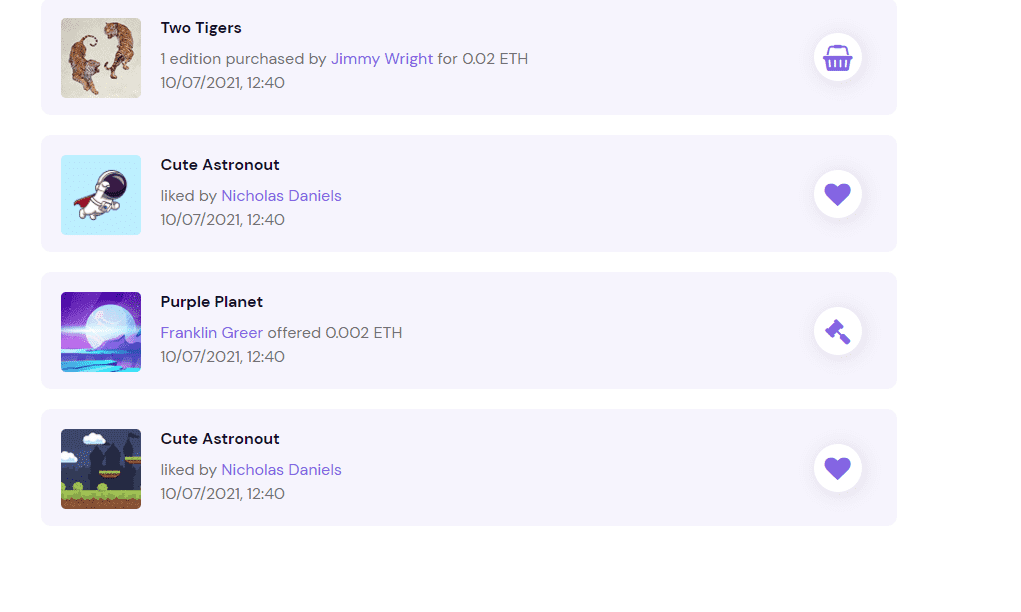Open the Two Tigers artwork thumbnail

101,58
